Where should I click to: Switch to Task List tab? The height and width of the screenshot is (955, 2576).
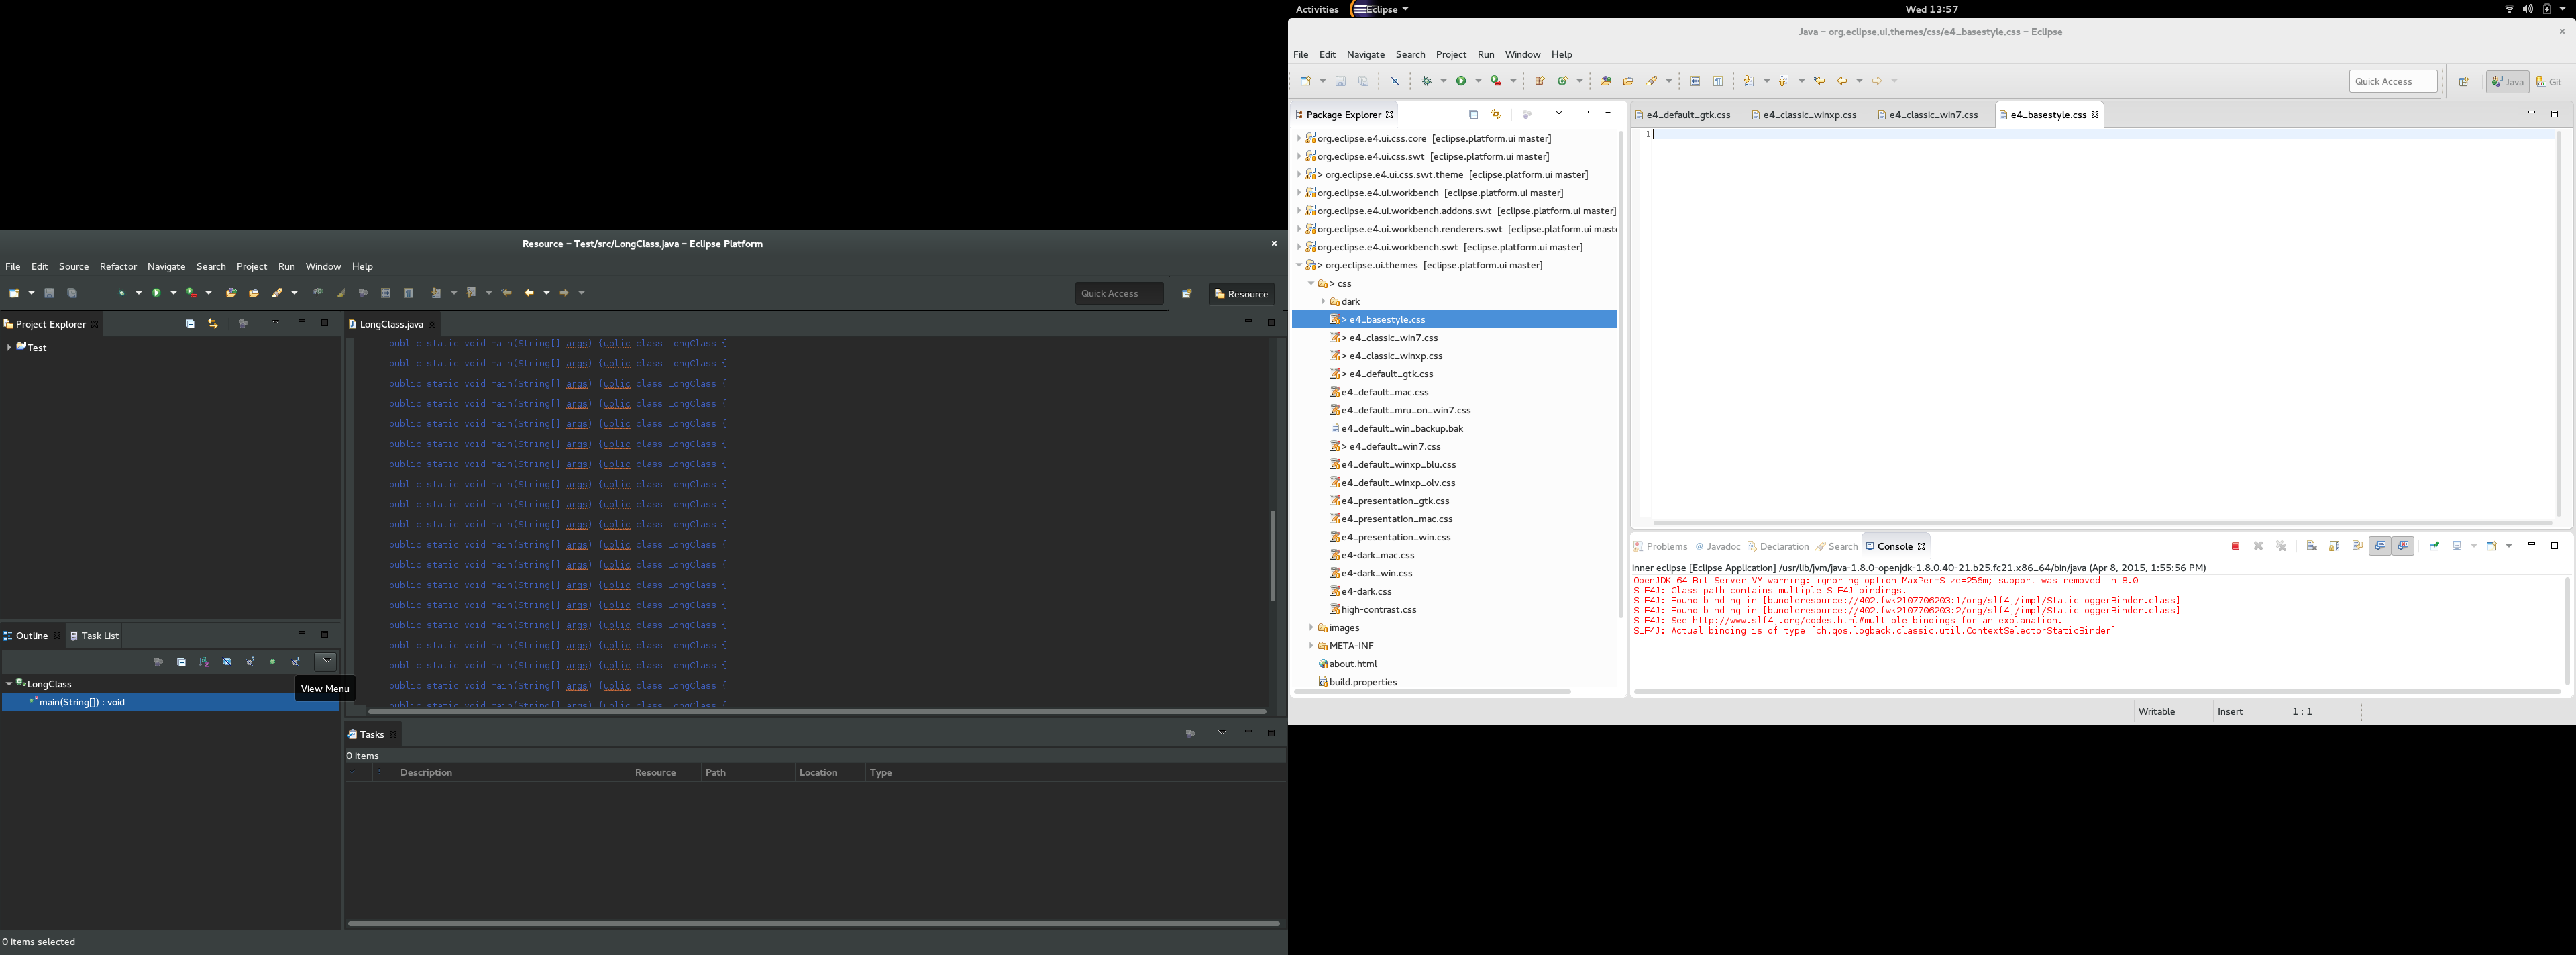point(95,636)
